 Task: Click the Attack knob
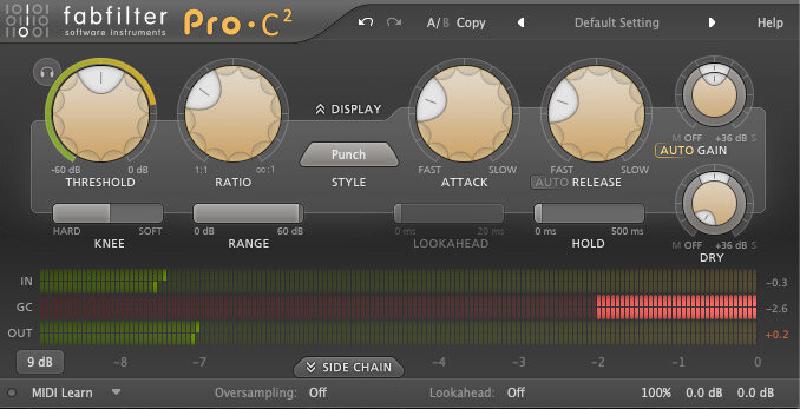coord(464,113)
